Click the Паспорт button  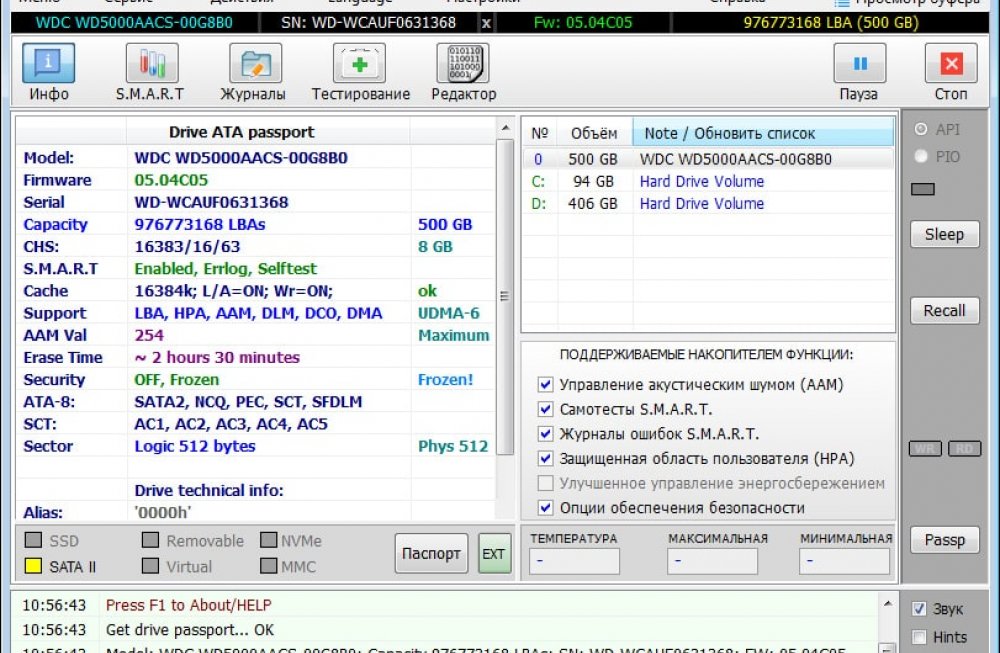[431, 554]
